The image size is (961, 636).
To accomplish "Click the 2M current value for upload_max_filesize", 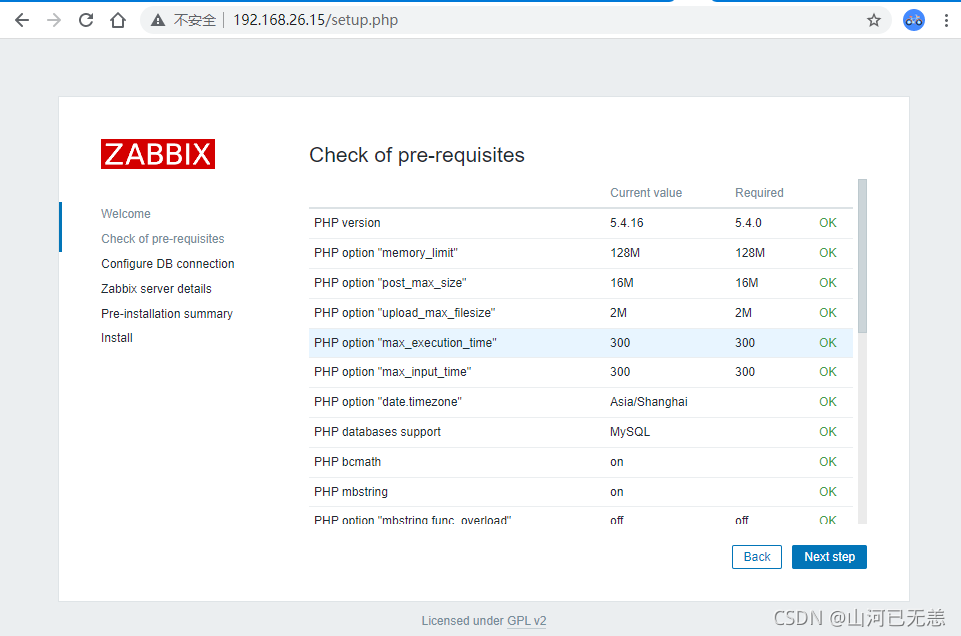I will coord(618,312).
